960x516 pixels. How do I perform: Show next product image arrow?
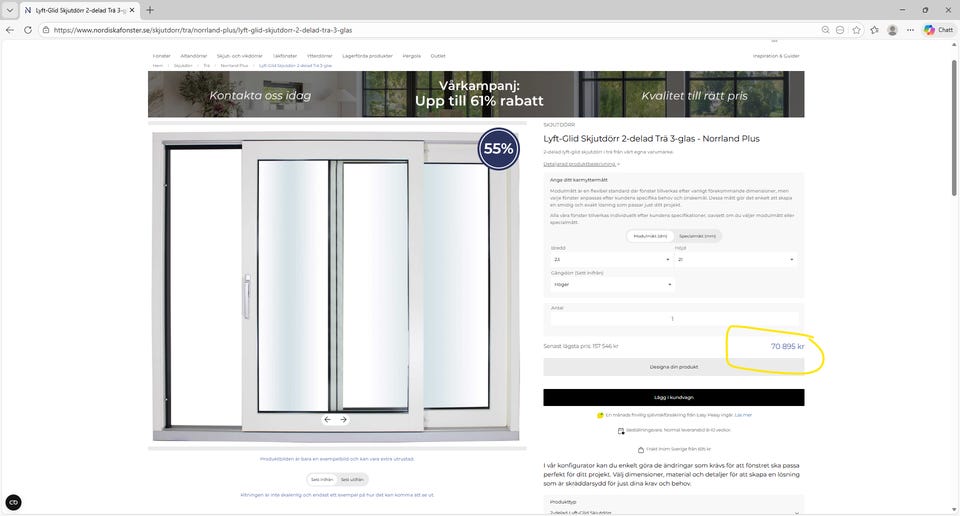(343, 419)
